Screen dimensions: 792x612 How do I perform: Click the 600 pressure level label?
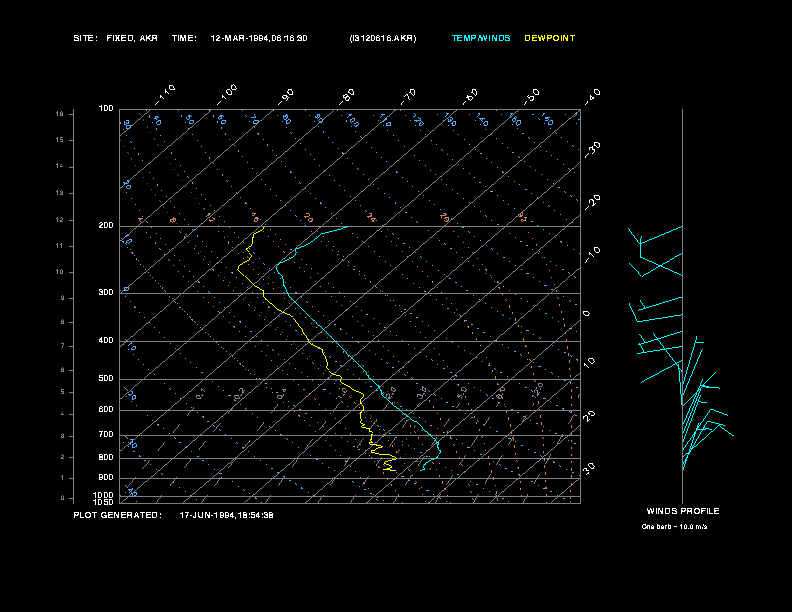(x=106, y=410)
